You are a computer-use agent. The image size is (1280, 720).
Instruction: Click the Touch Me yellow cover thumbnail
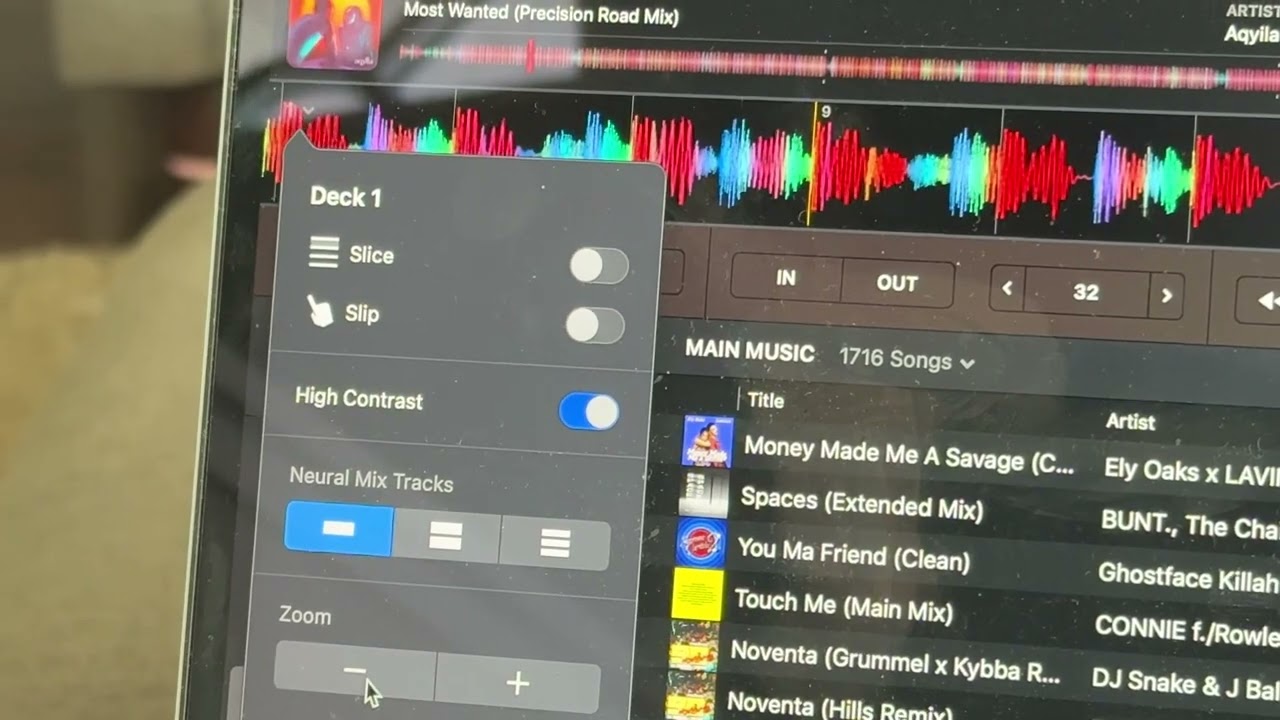(x=697, y=594)
